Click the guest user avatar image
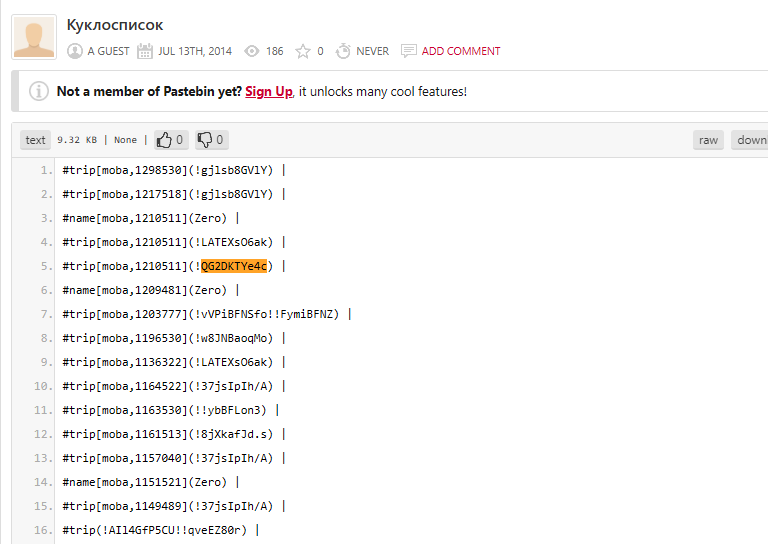Screen dimensions: 768x544 click(34, 37)
